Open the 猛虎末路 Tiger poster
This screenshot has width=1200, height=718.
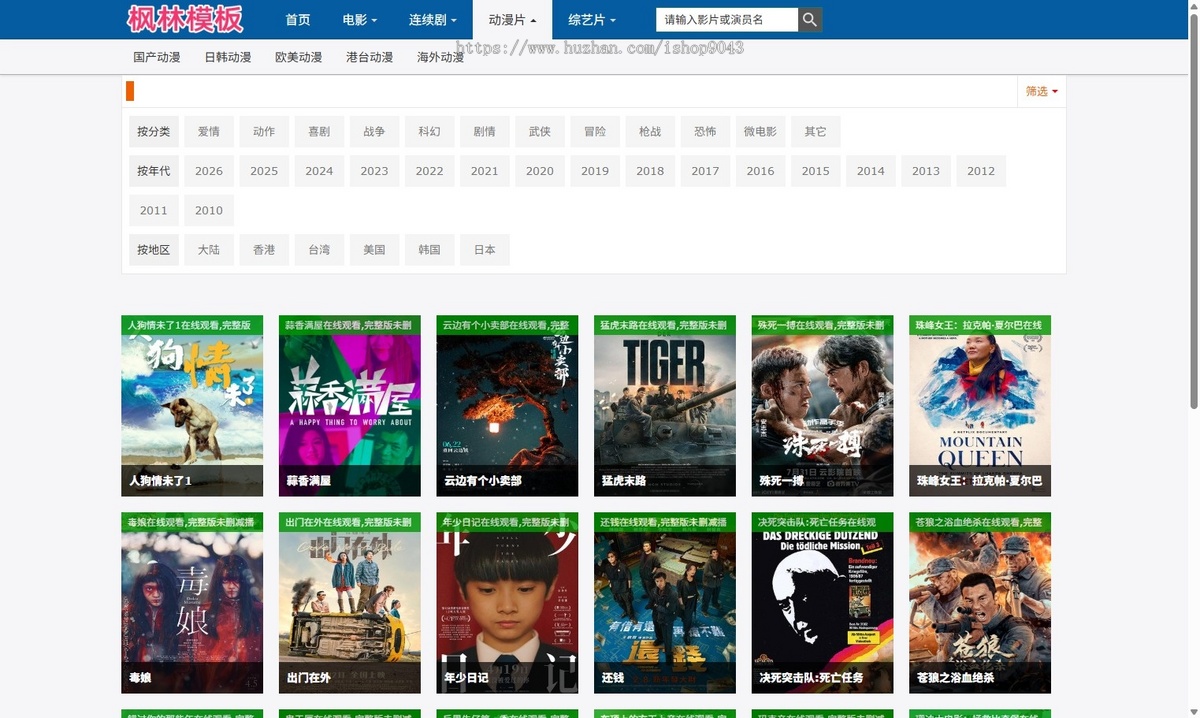(x=665, y=406)
